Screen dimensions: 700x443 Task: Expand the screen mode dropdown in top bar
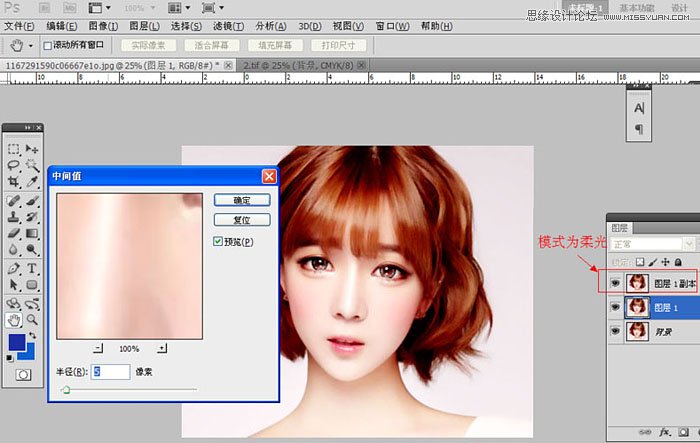coord(212,7)
